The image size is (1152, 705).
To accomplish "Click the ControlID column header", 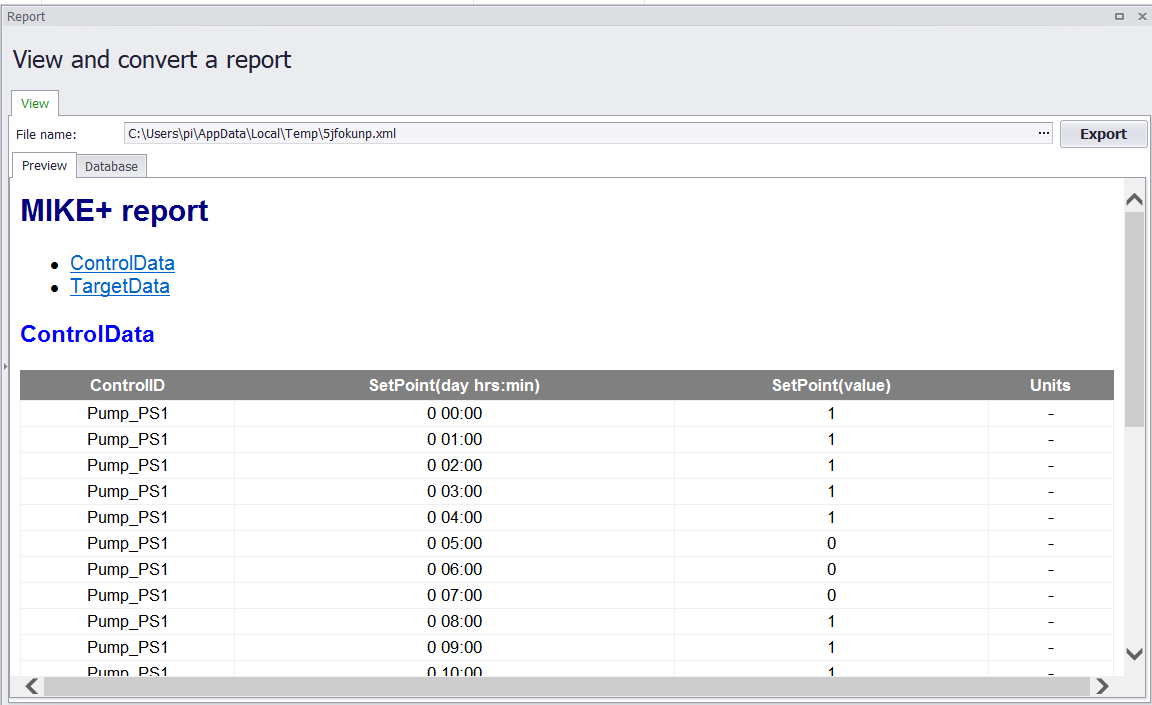I will [127, 386].
